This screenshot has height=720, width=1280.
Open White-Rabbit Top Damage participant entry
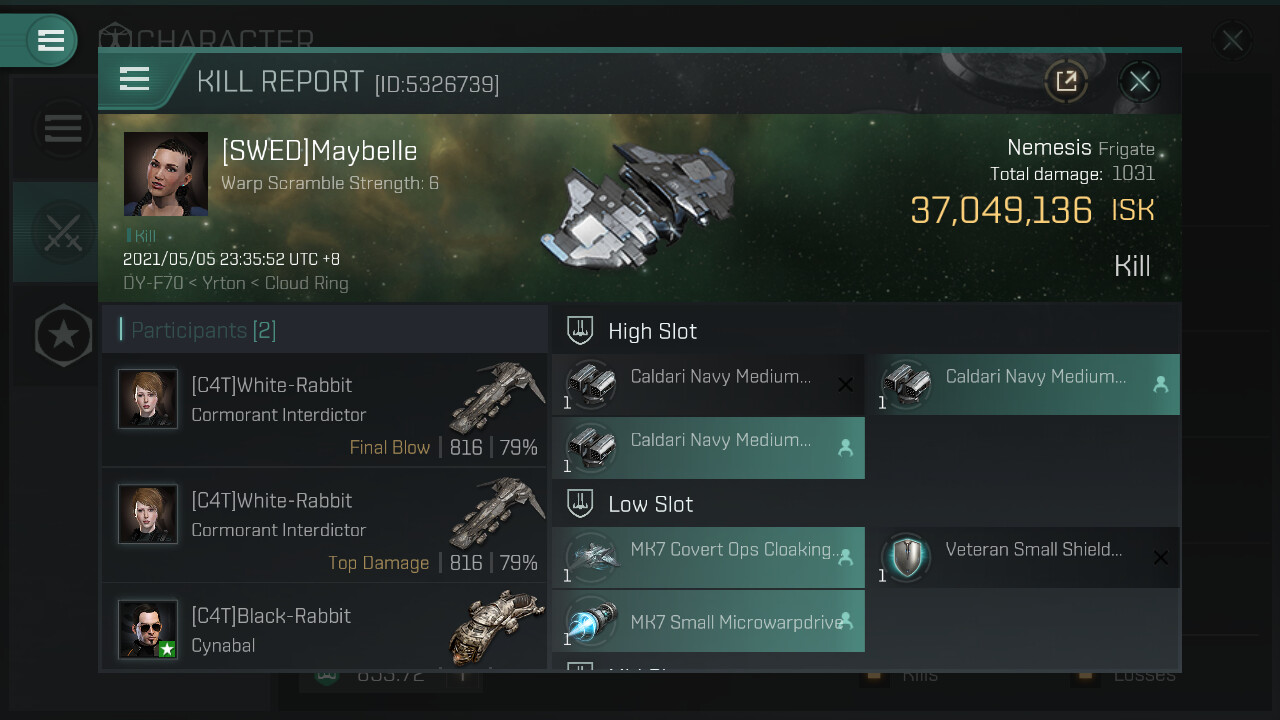coord(325,526)
